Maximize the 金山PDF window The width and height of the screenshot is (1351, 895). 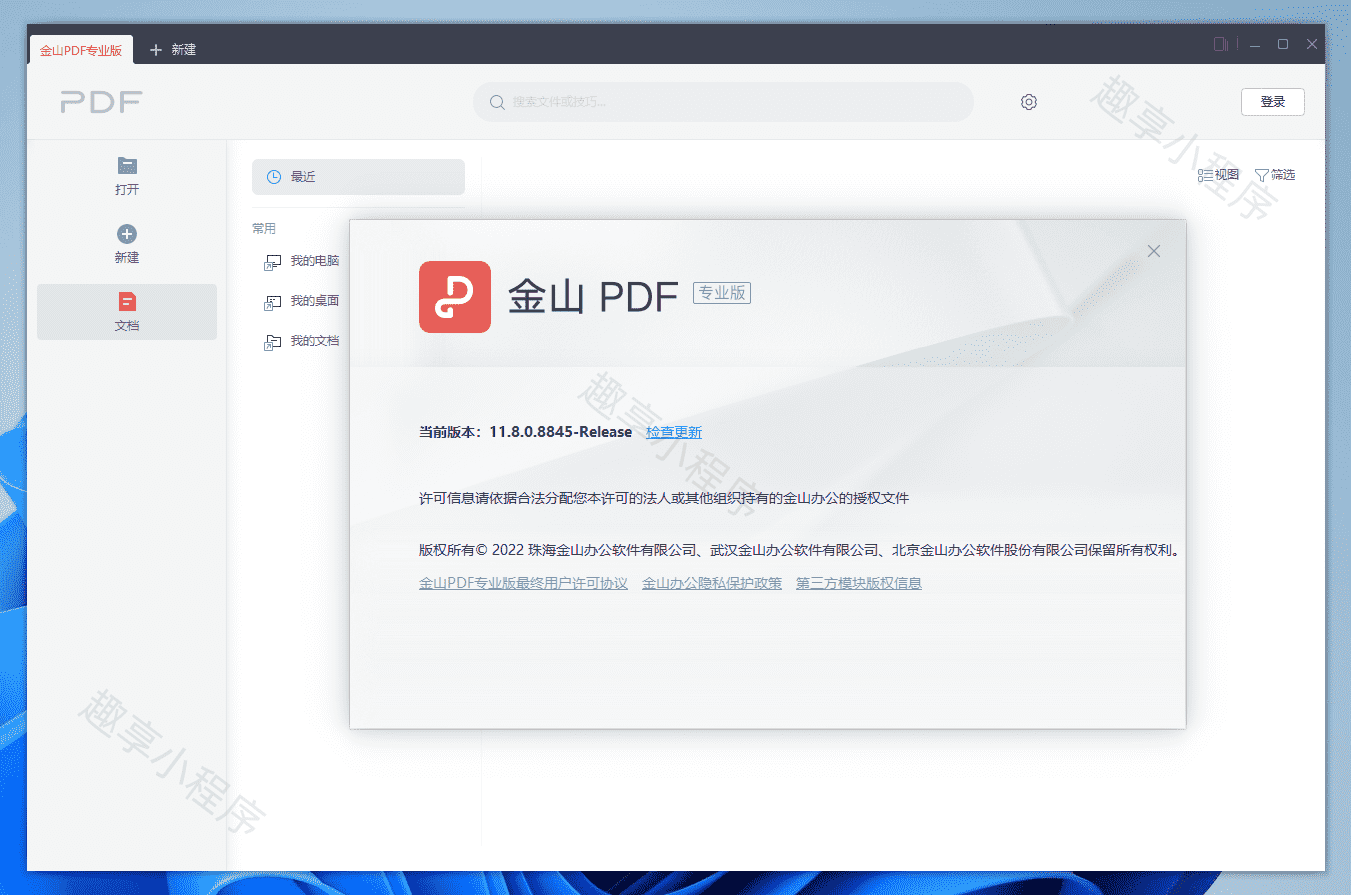click(1283, 44)
